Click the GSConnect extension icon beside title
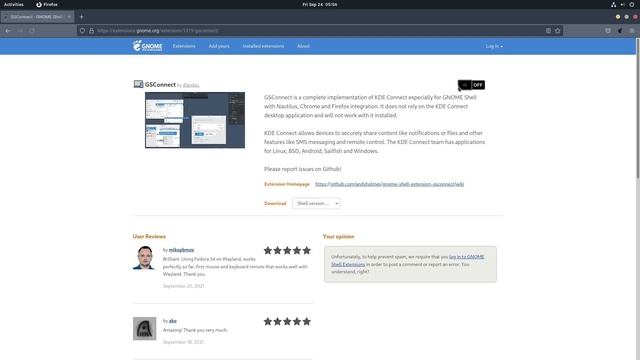The image size is (640, 360). coord(138,84)
